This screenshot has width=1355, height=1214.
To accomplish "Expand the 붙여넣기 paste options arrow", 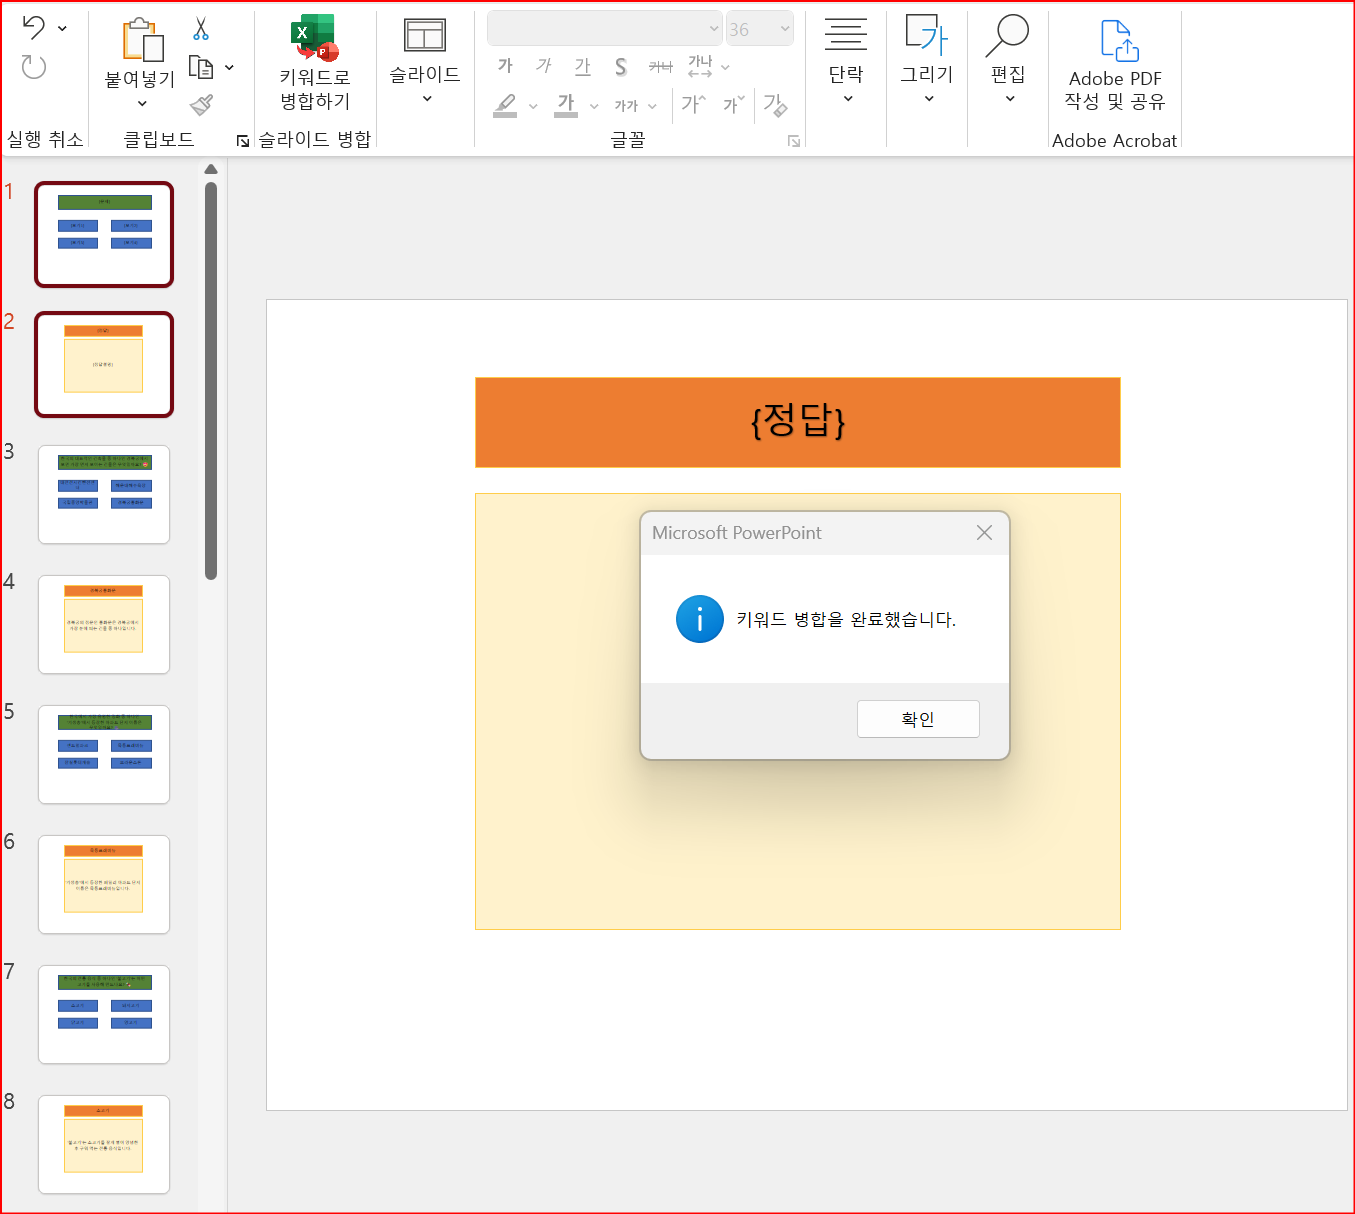I will (141, 104).
